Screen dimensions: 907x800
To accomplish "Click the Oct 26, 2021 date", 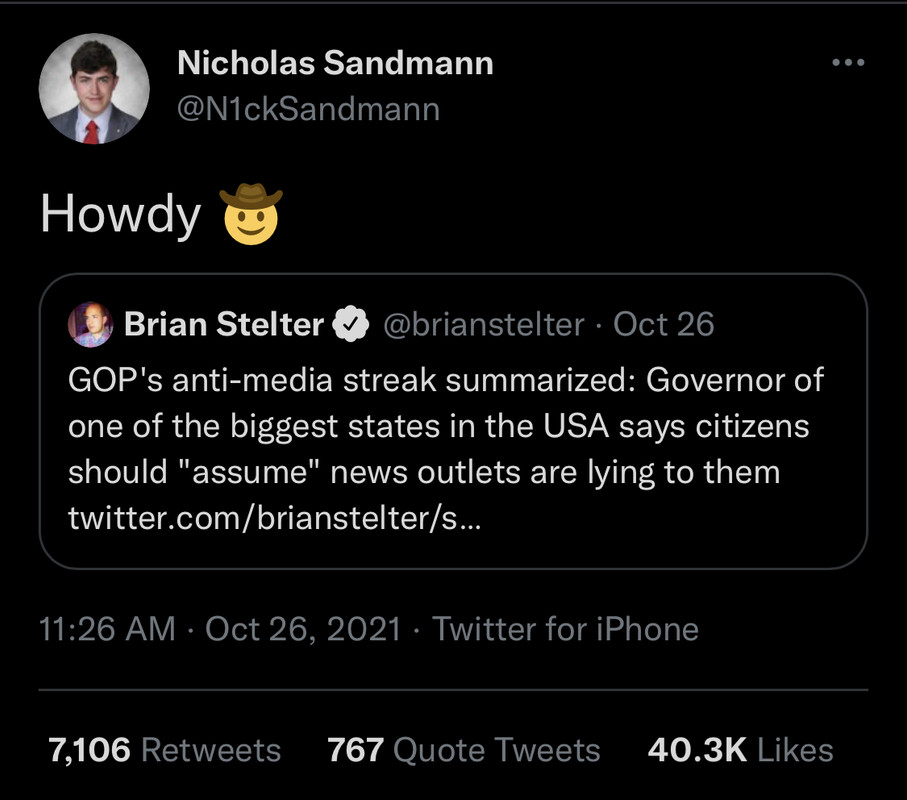I will coord(303,629).
